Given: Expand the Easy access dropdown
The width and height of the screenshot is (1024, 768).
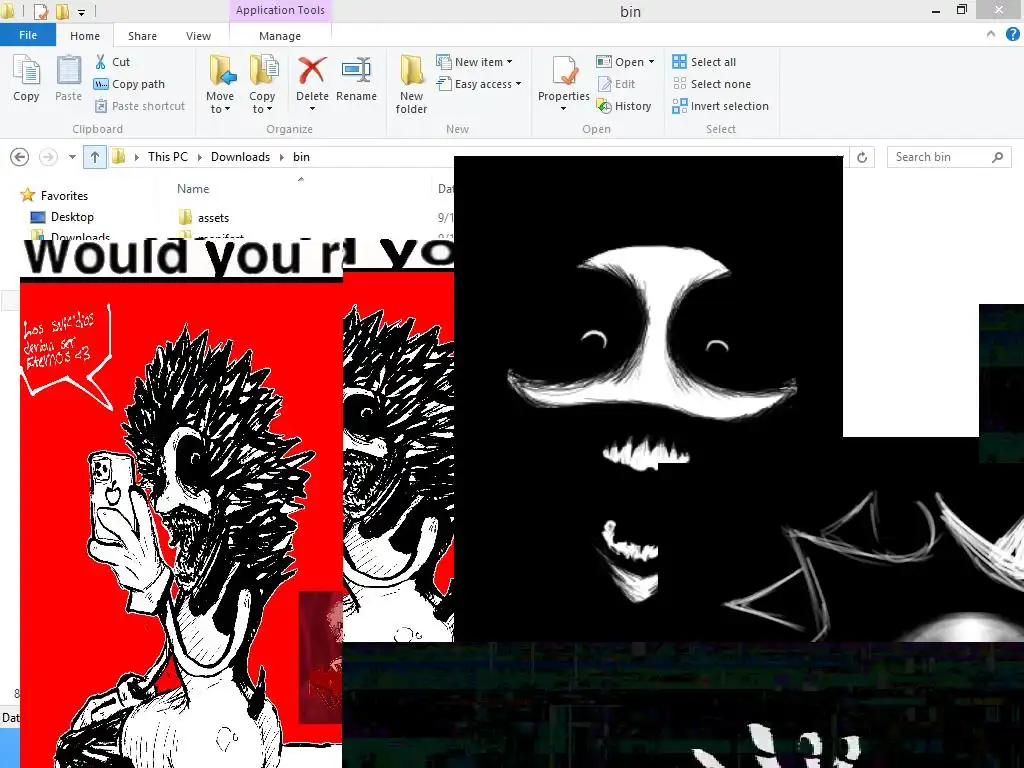Looking at the screenshot, I should [x=519, y=84].
